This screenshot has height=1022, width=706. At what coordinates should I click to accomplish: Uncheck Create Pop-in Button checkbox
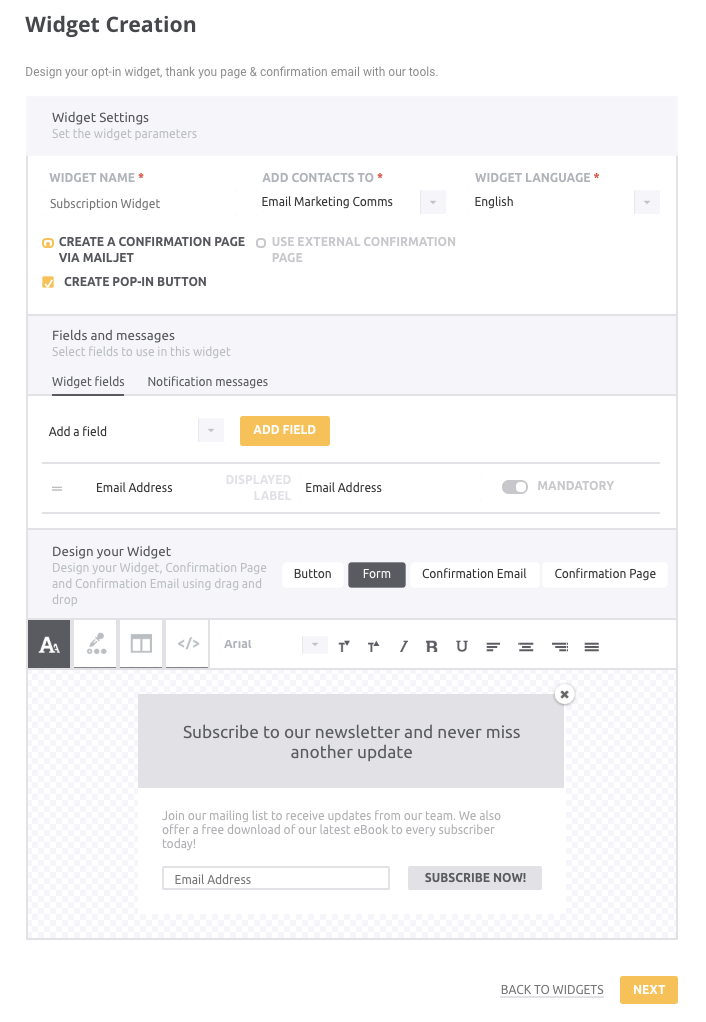point(48,282)
